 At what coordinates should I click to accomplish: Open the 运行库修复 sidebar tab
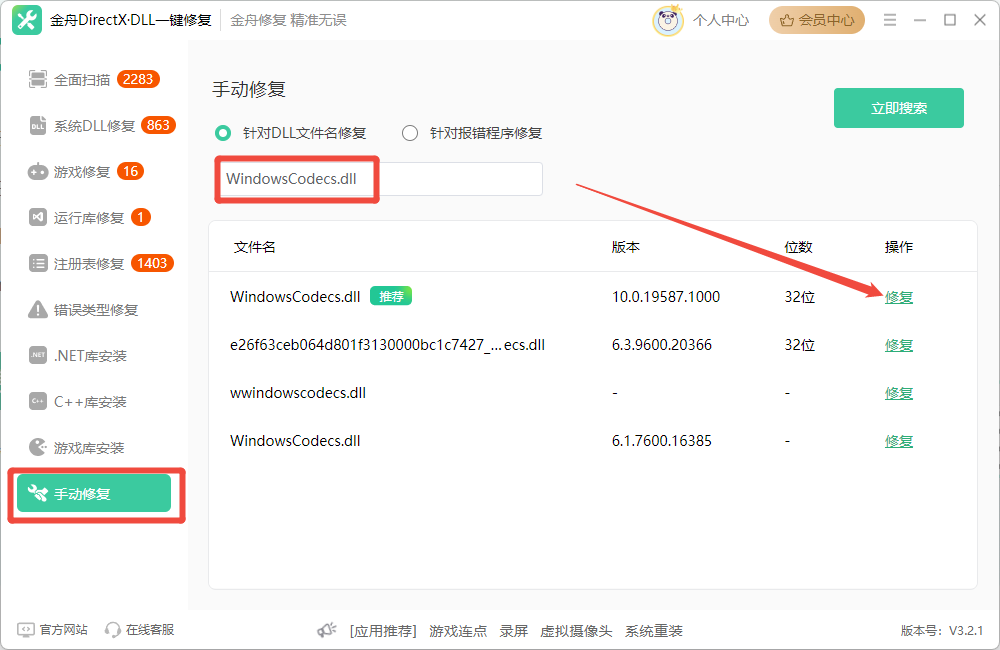coord(89,218)
